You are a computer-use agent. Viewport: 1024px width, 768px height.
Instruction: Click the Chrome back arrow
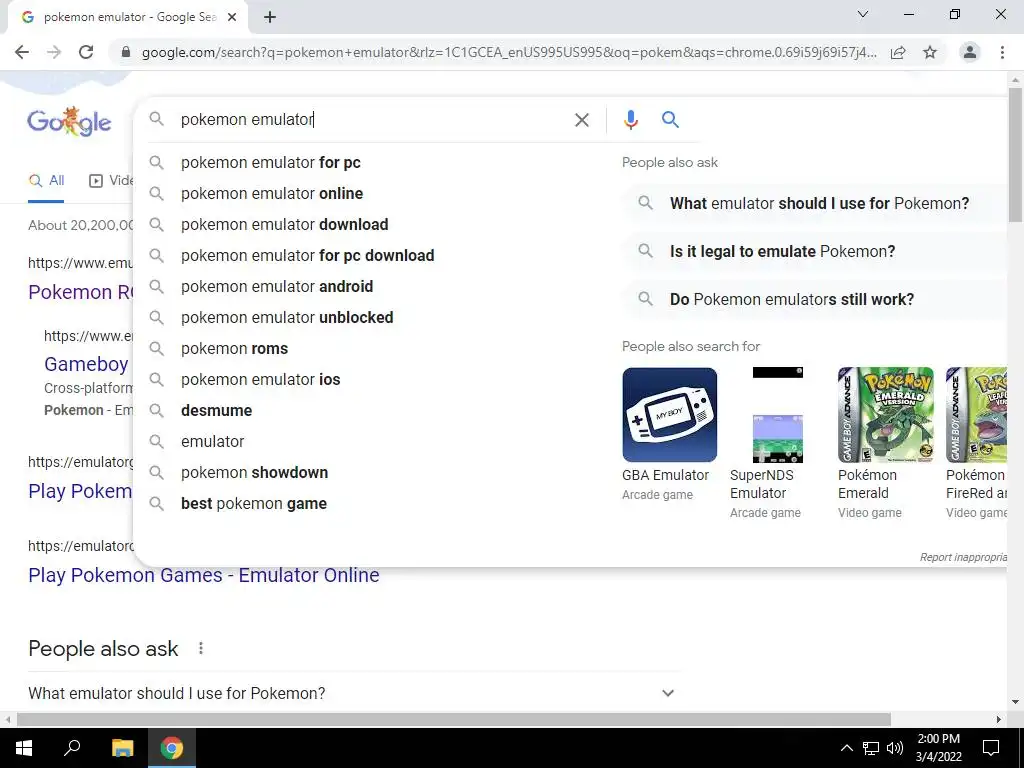click(x=22, y=52)
